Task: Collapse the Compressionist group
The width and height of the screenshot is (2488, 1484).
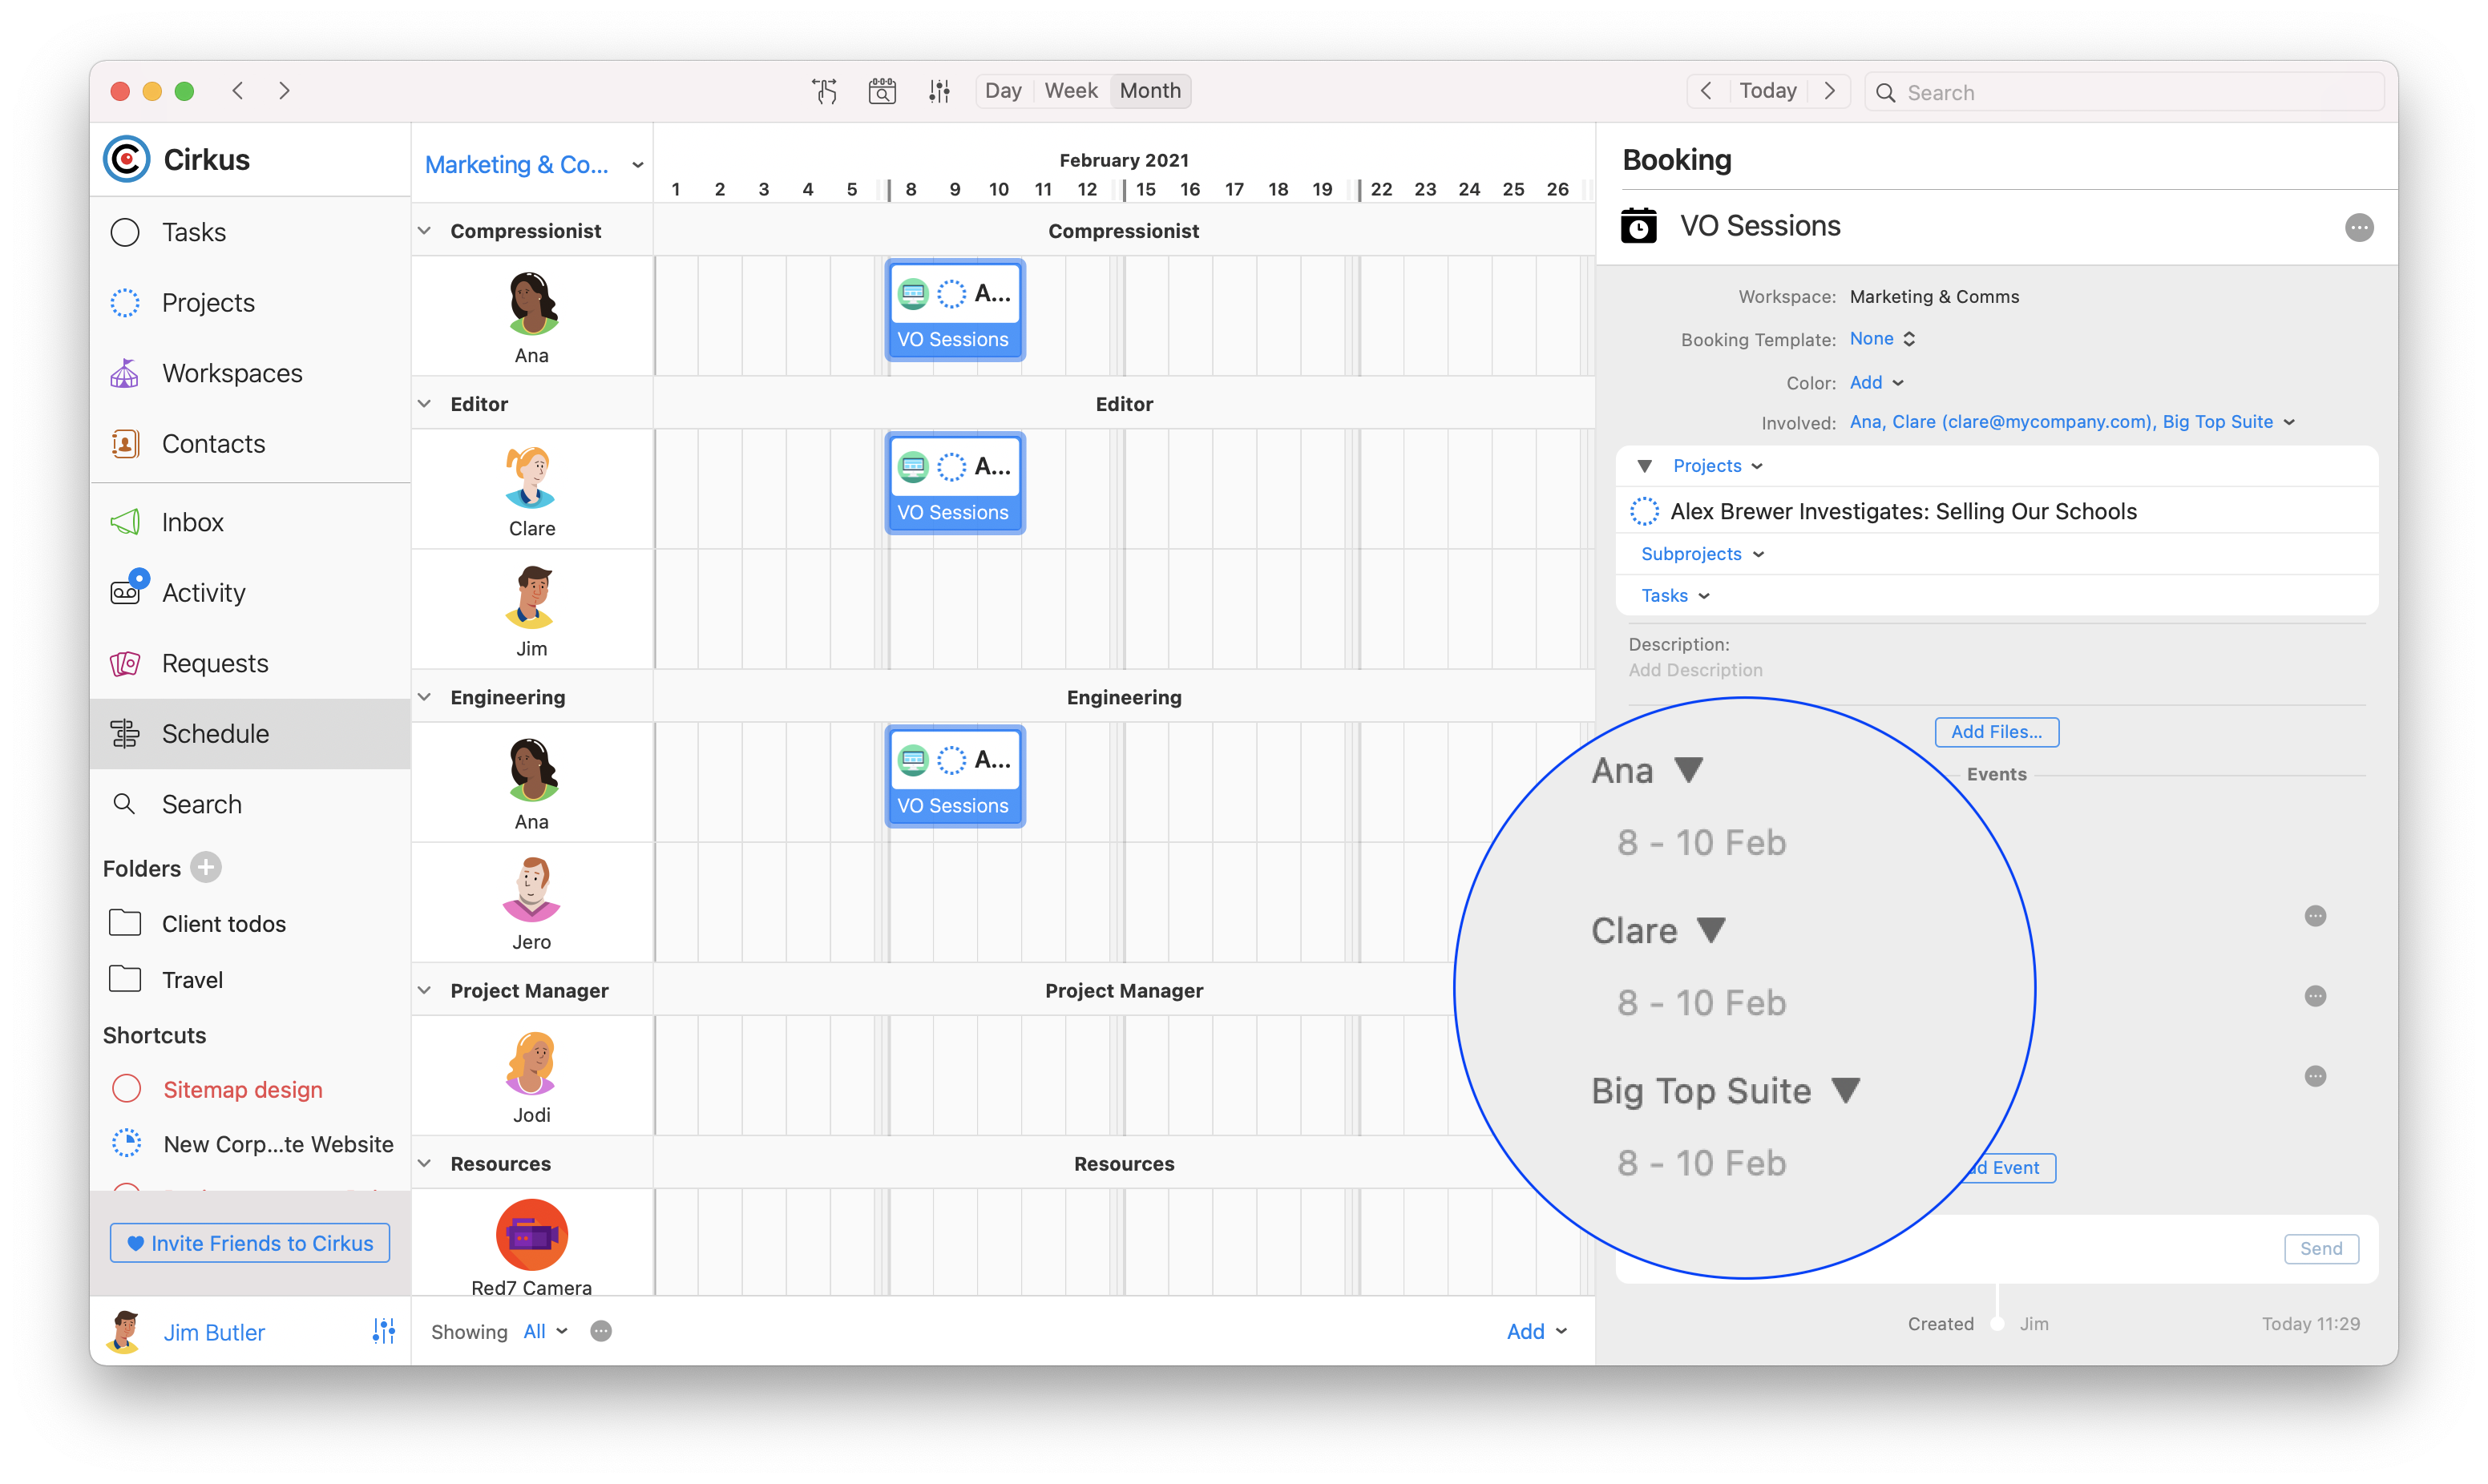Action: coord(425,231)
